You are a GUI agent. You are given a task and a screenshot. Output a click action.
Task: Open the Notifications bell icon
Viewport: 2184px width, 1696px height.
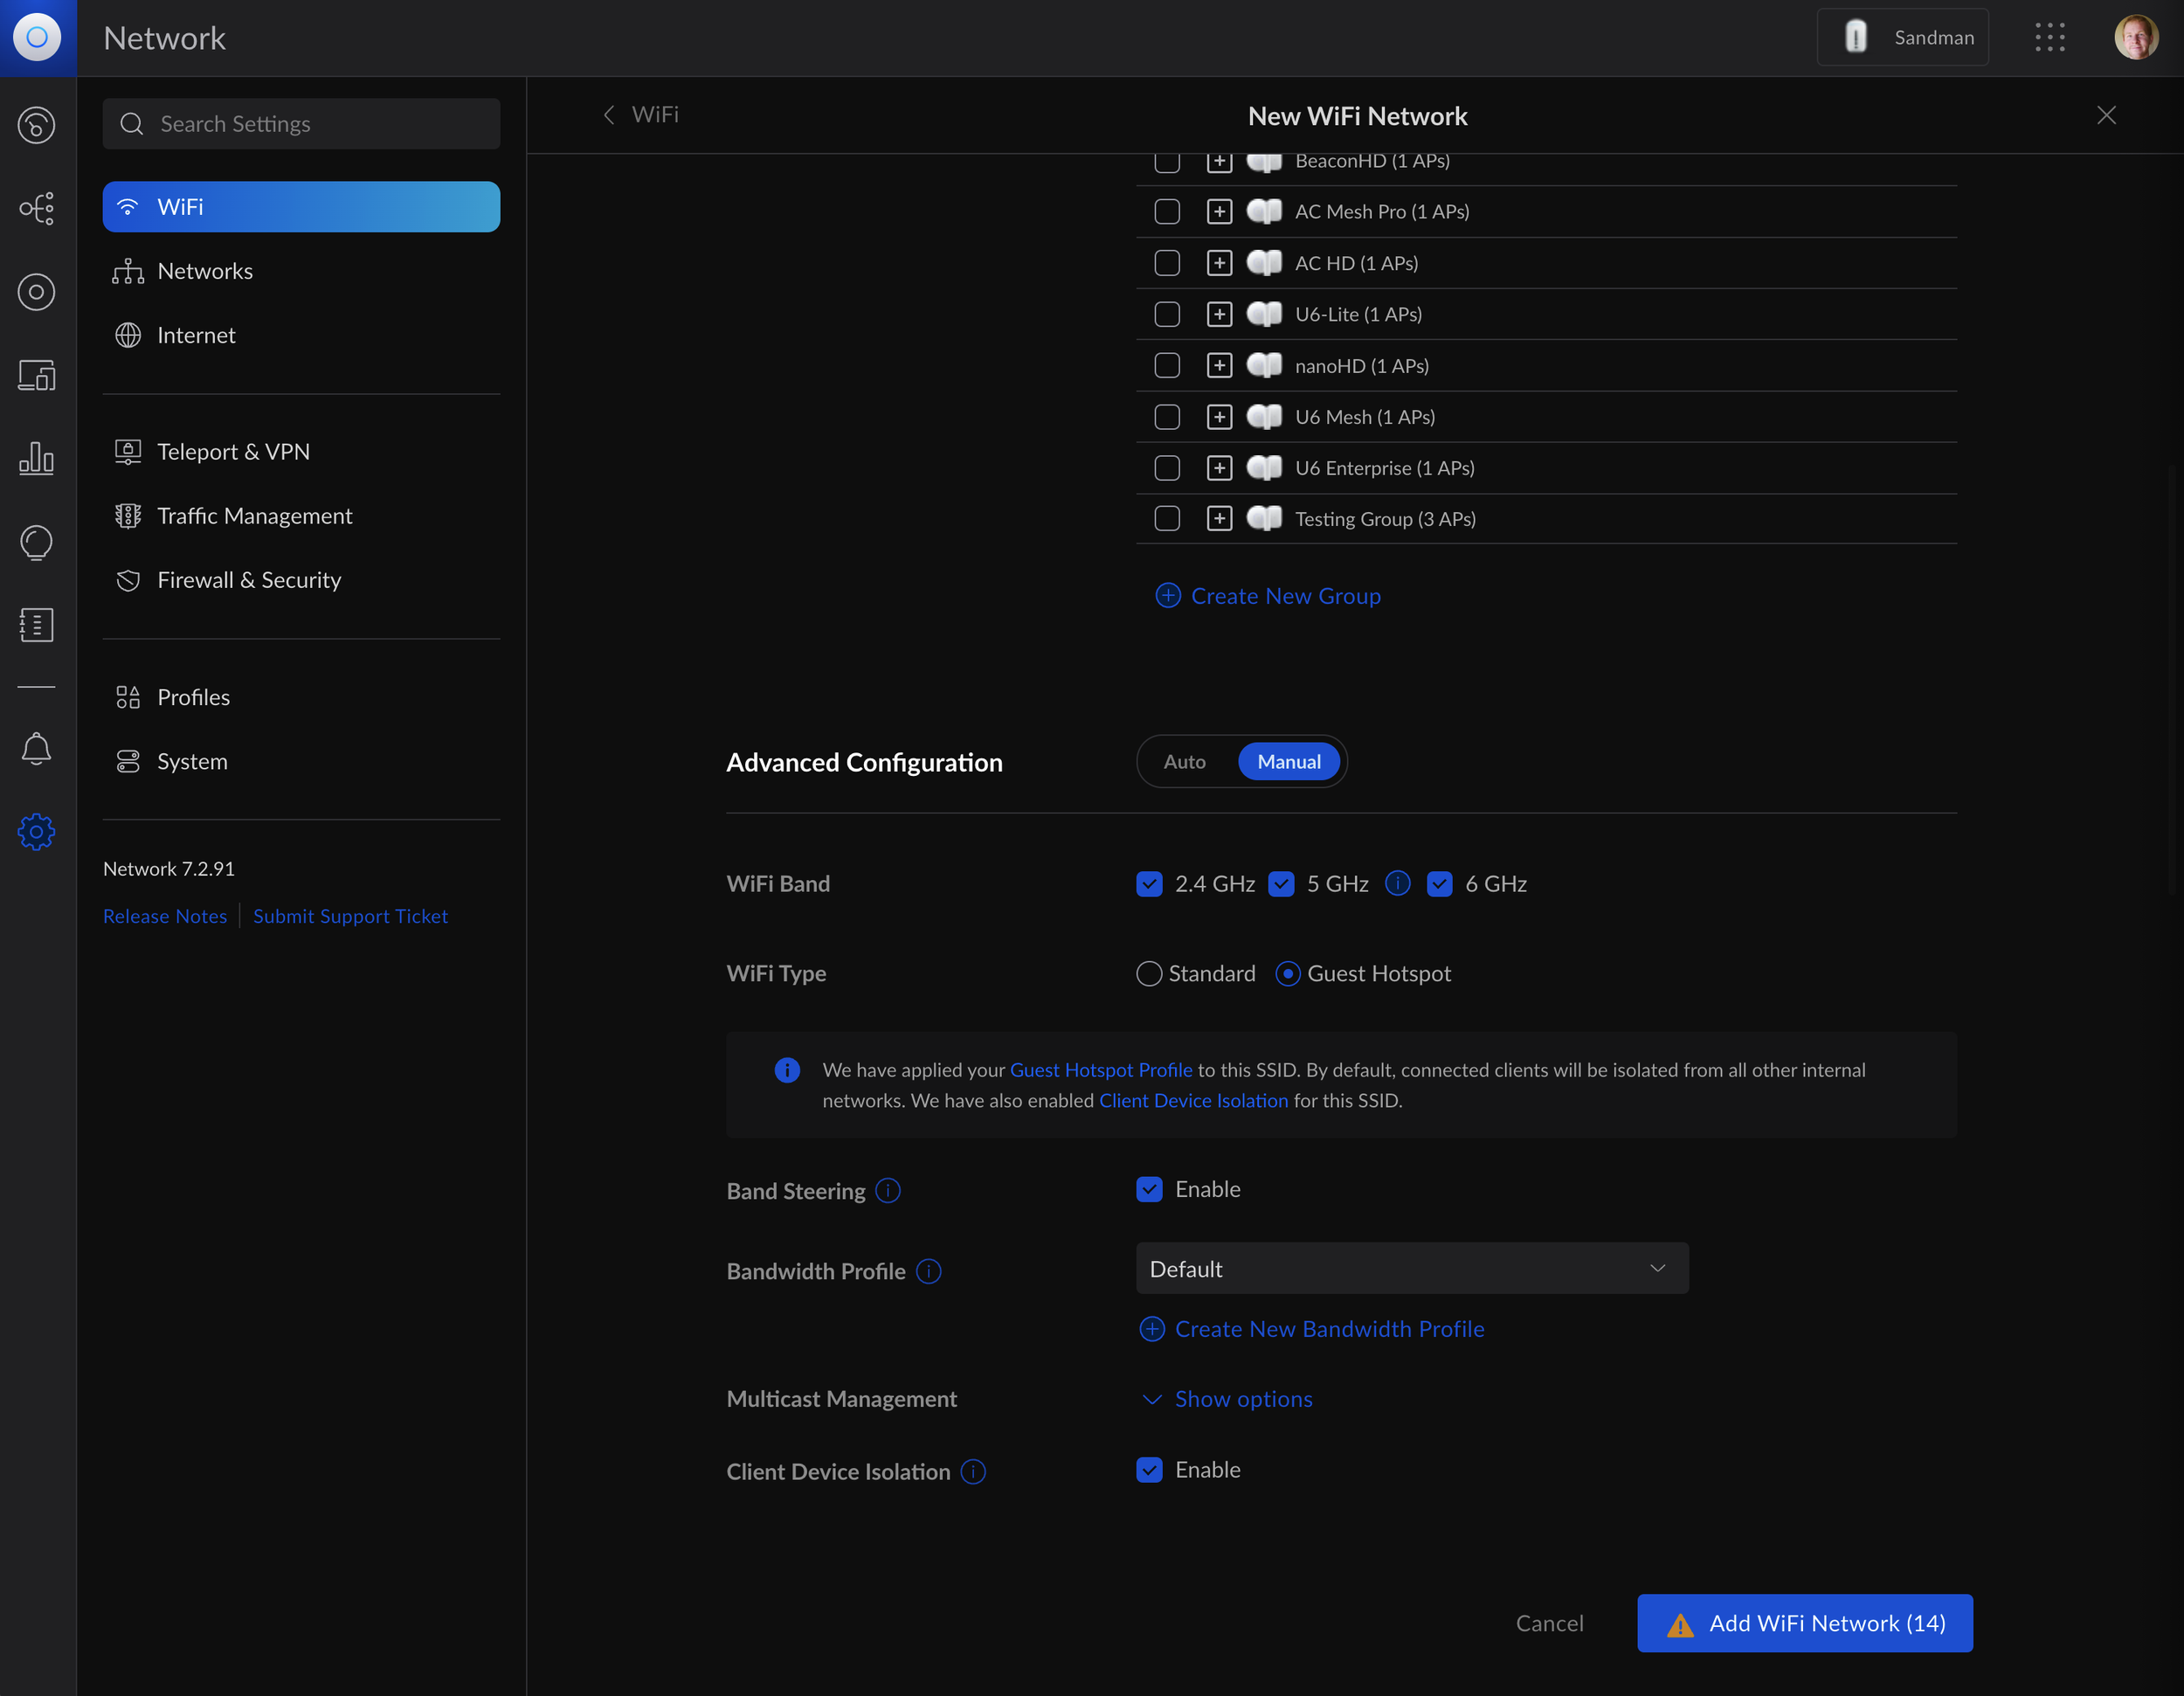click(x=37, y=748)
